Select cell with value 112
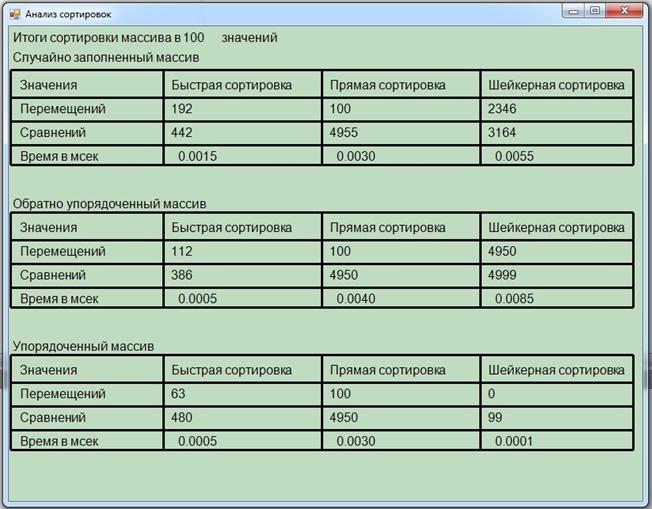Image resolution: width=652 pixels, height=509 pixels. [243, 251]
